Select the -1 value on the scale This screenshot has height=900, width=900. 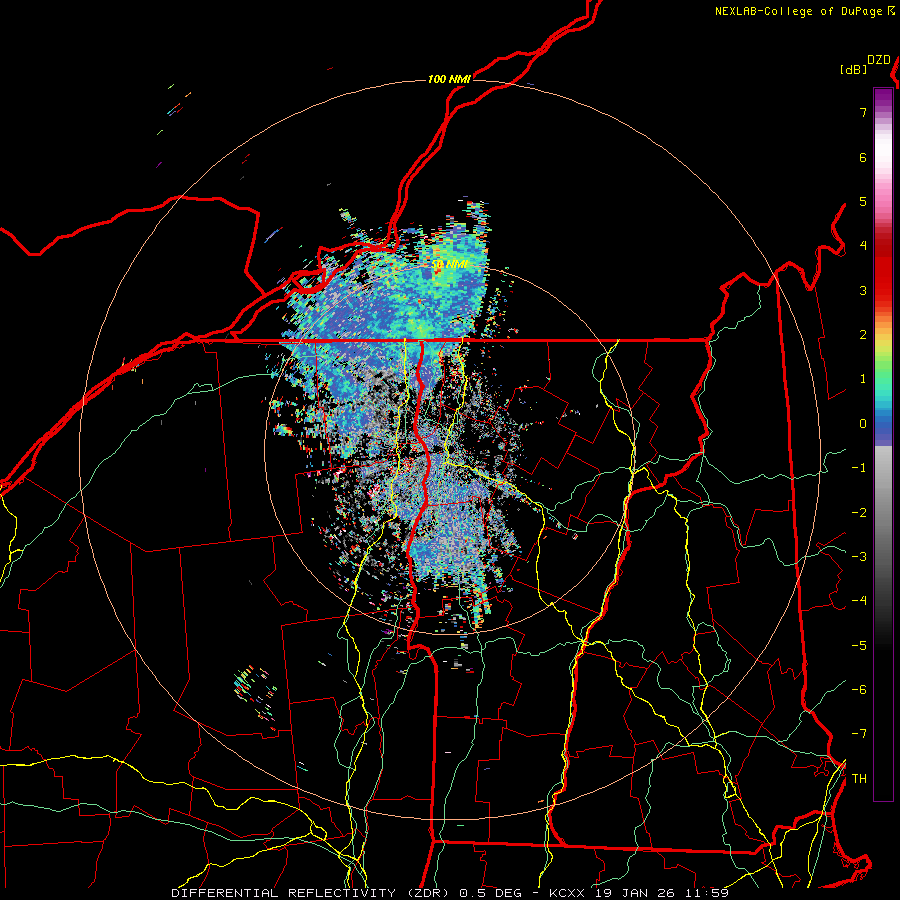(x=859, y=468)
